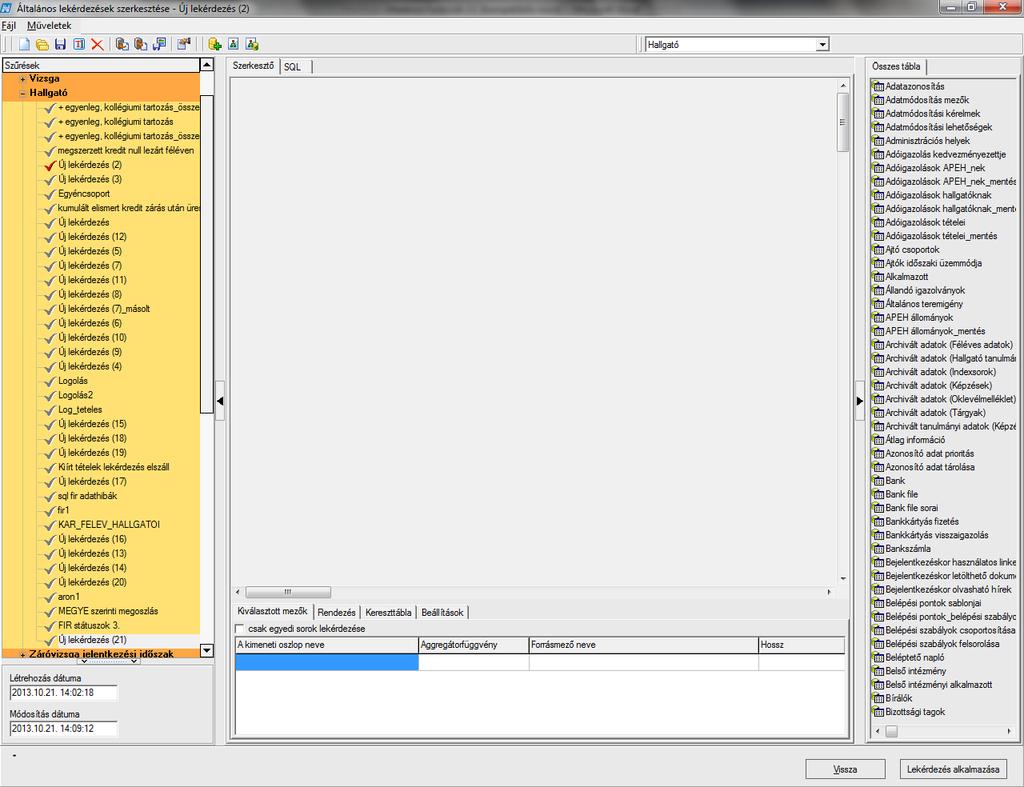Switch to the Szerkesztő tab
This screenshot has height=787, width=1024.
click(x=253, y=66)
